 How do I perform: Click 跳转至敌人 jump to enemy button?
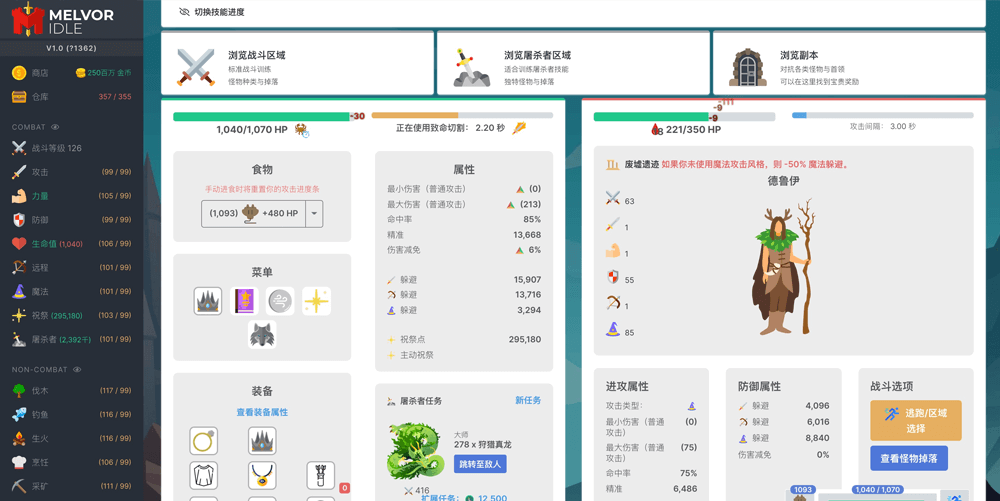pyautogui.click(x=480, y=463)
